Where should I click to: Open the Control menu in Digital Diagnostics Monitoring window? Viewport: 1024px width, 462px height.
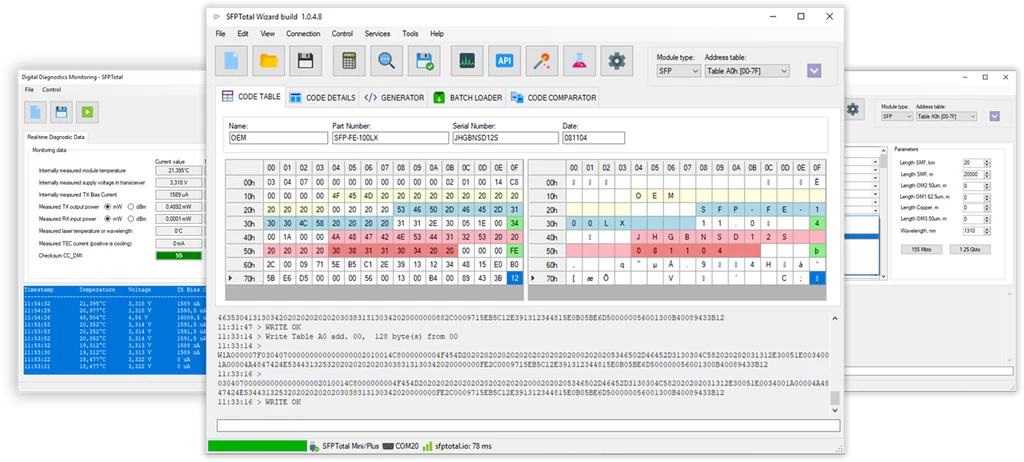coord(52,90)
